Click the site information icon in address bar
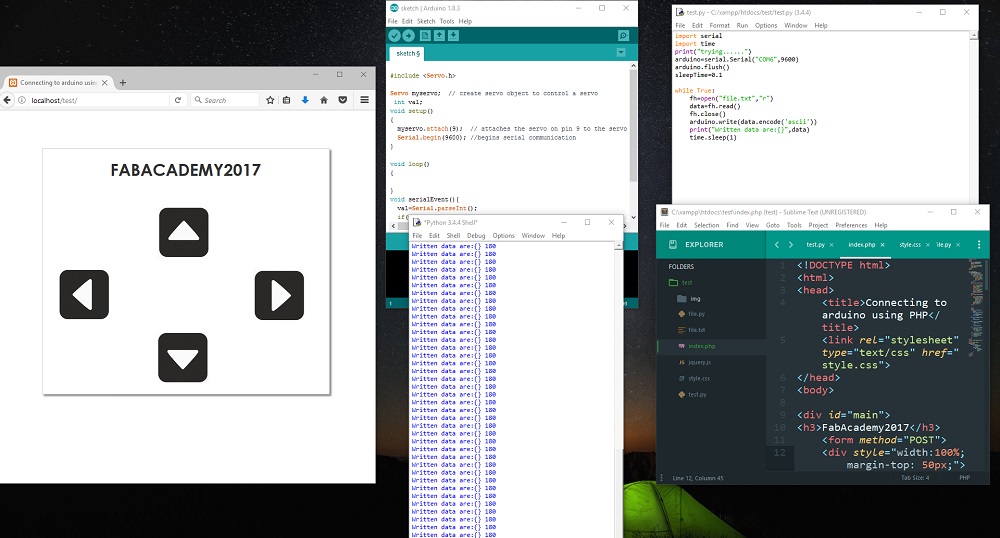This screenshot has height=538, width=1000. (x=22, y=100)
